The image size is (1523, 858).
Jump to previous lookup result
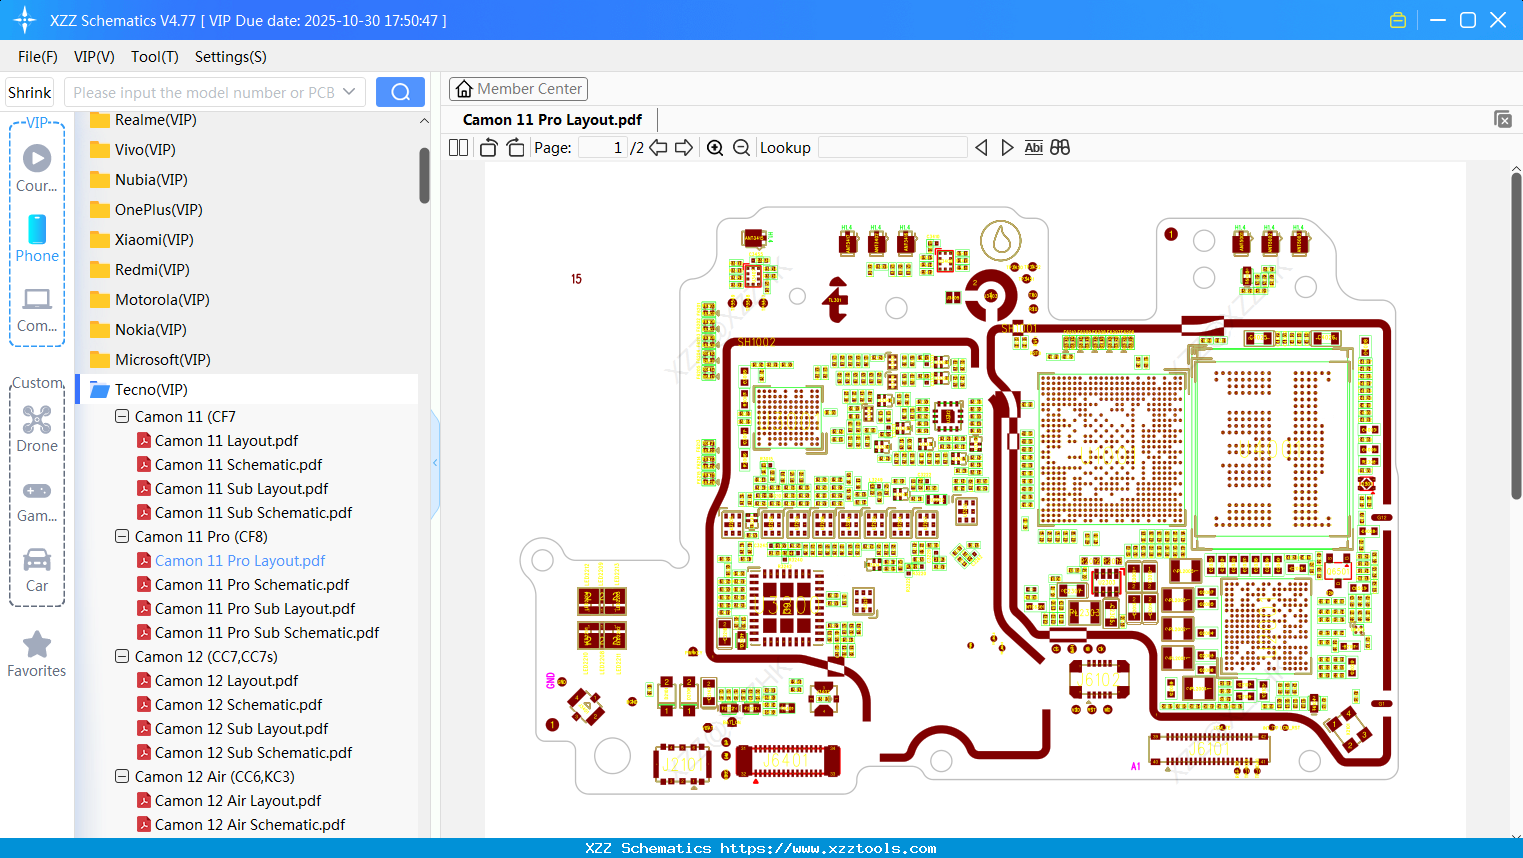(x=981, y=147)
